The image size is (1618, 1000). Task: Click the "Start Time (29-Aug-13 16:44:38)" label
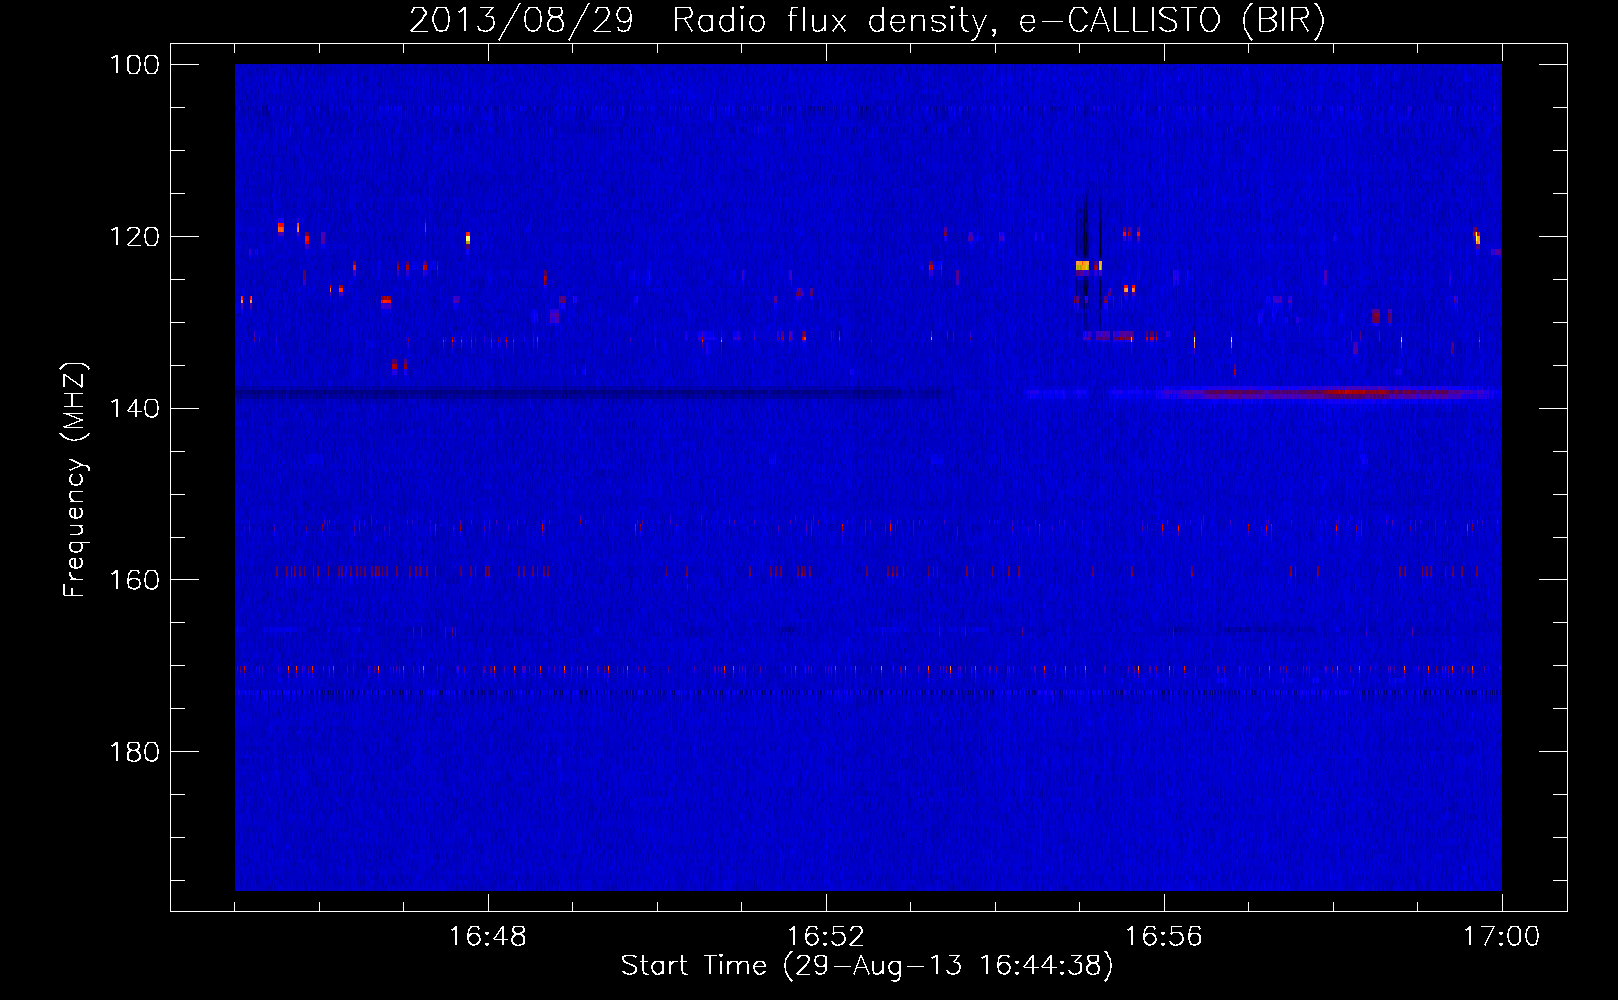click(867, 966)
